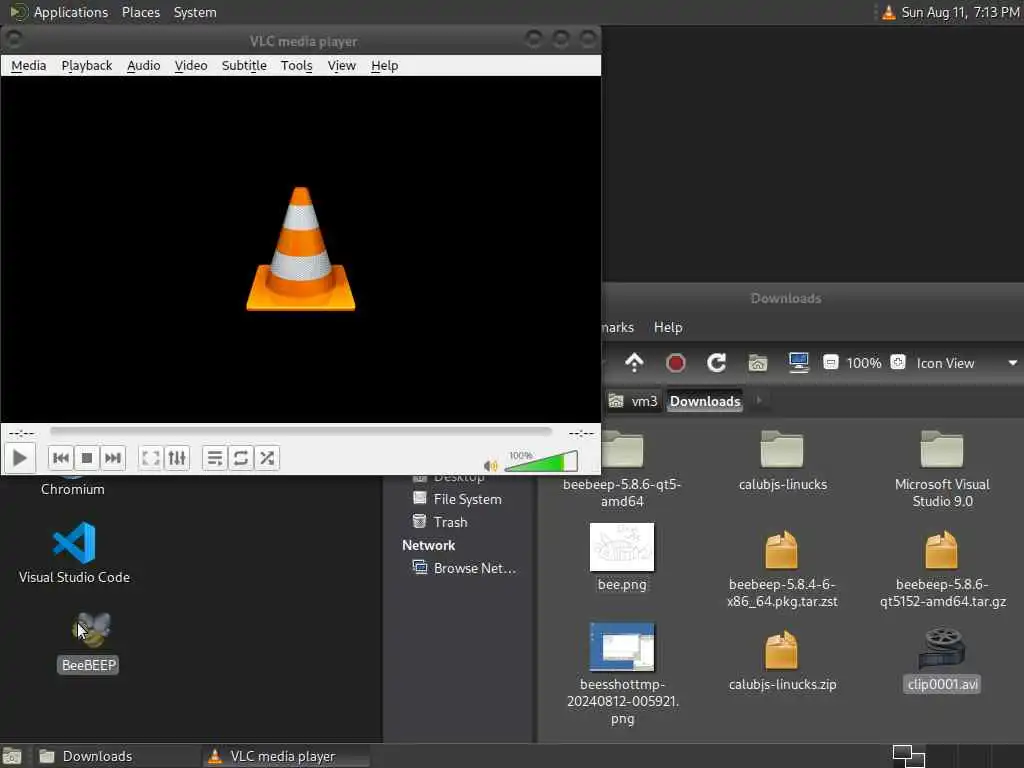Screen dimensions: 1024x768
Task: Zoom out in file manager
Action: click(x=831, y=362)
